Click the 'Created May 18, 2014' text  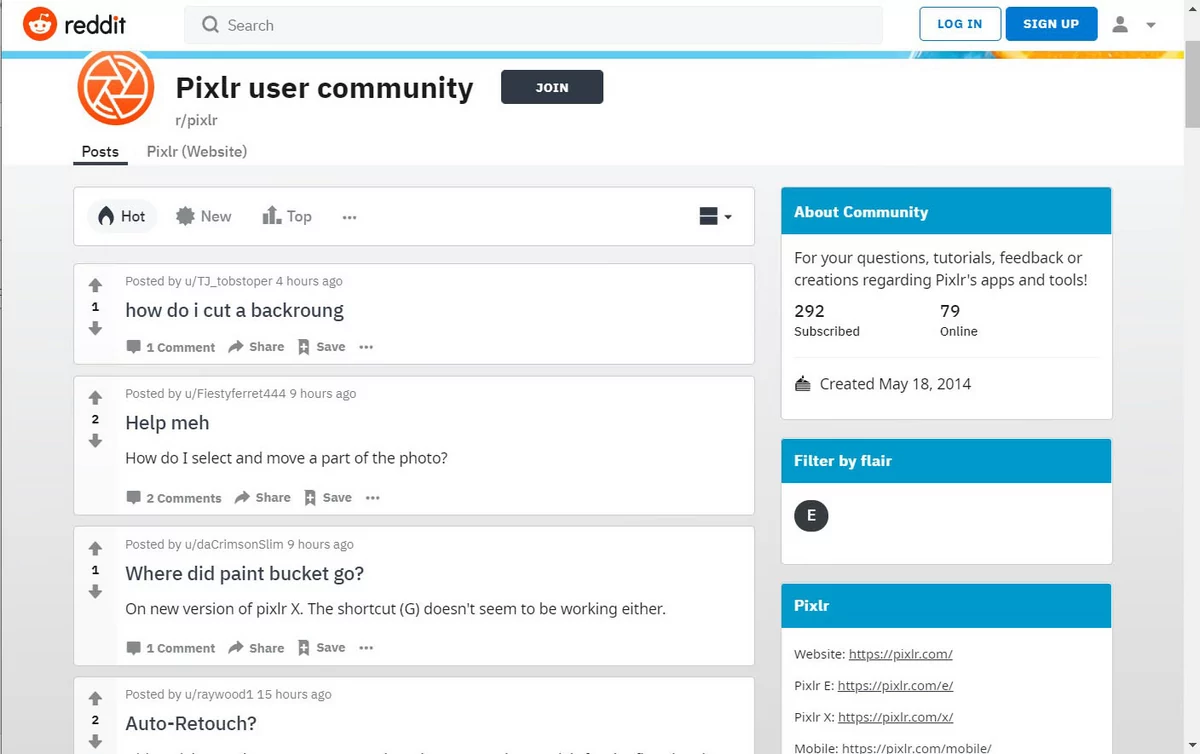pos(895,384)
